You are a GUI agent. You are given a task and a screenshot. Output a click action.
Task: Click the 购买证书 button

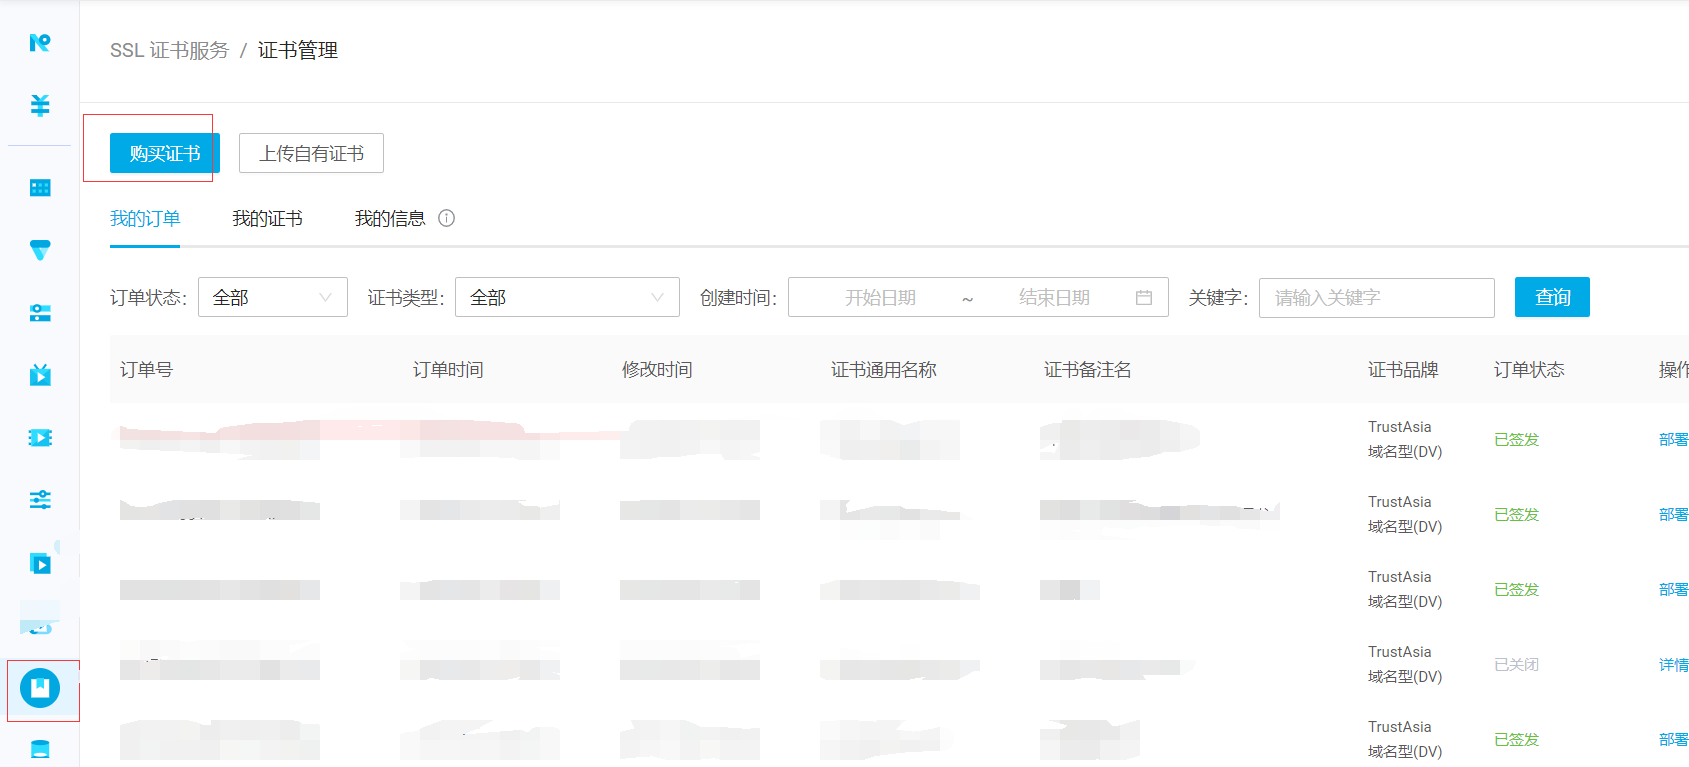(164, 153)
